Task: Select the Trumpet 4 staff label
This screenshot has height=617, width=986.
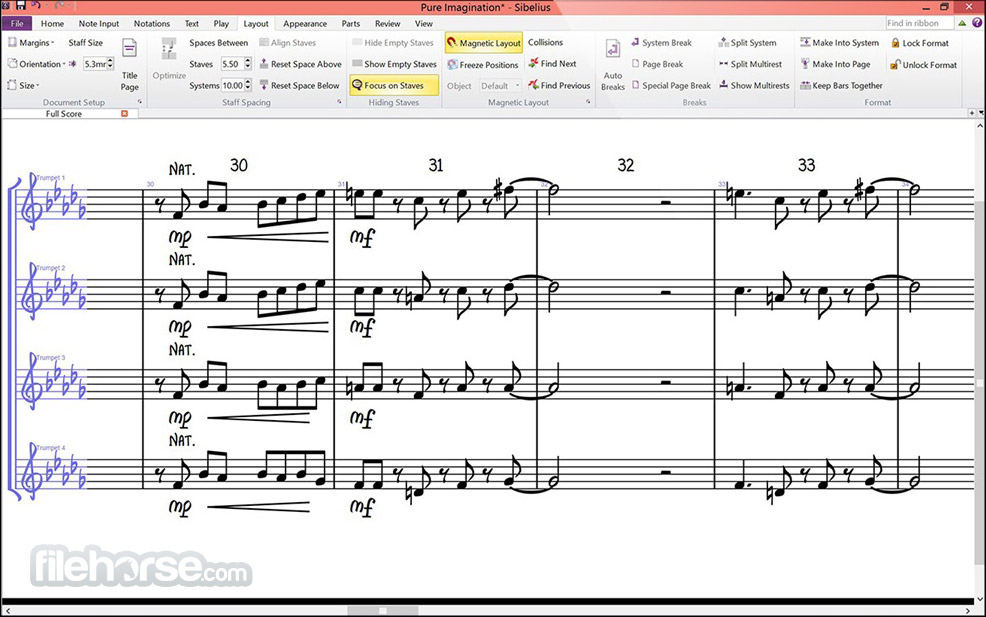Action: (x=50, y=448)
